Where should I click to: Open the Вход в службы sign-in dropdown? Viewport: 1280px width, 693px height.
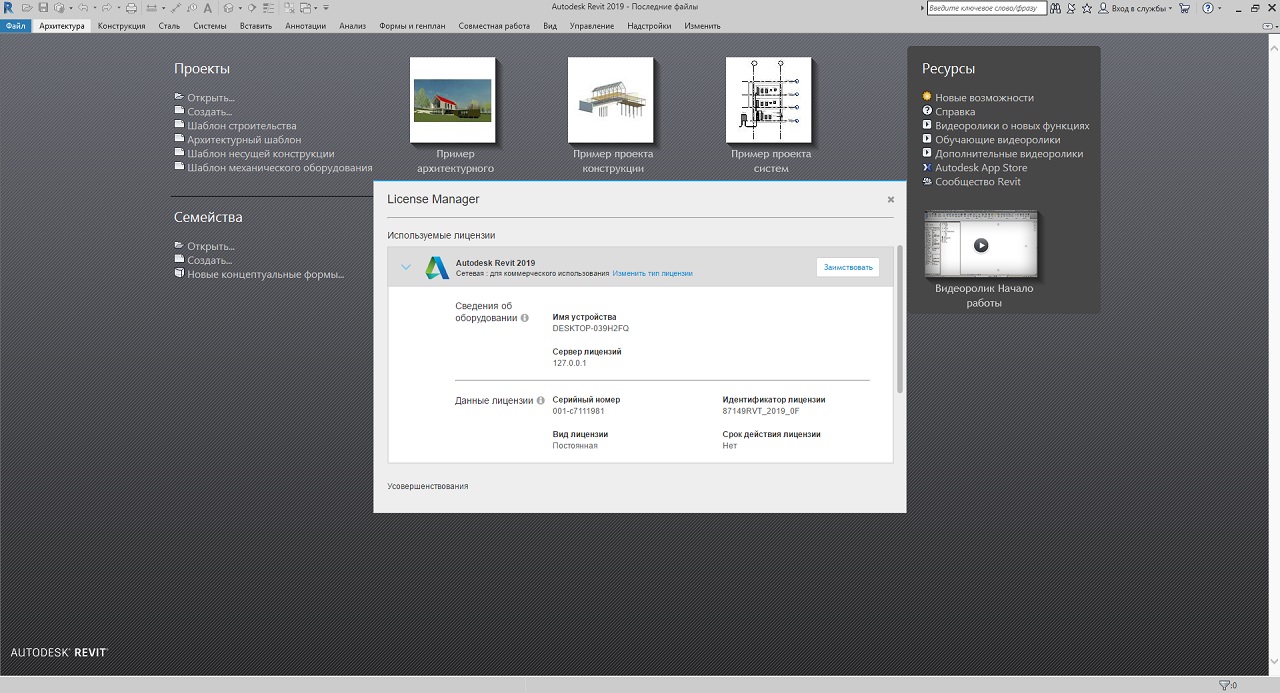click(x=1137, y=8)
